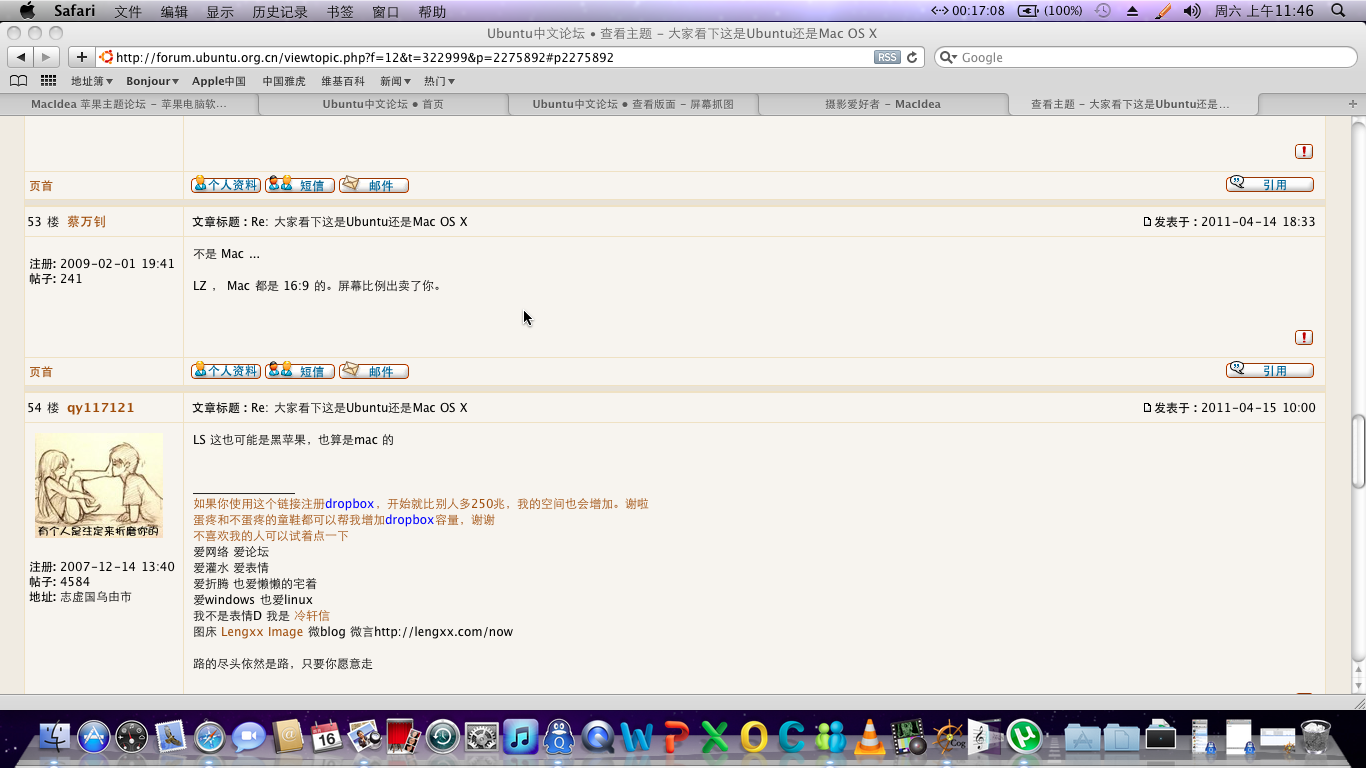This screenshot has height=768, width=1366.
Task: Click the post icon beside 2011-04-15 10:00
Action: tap(1147, 408)
